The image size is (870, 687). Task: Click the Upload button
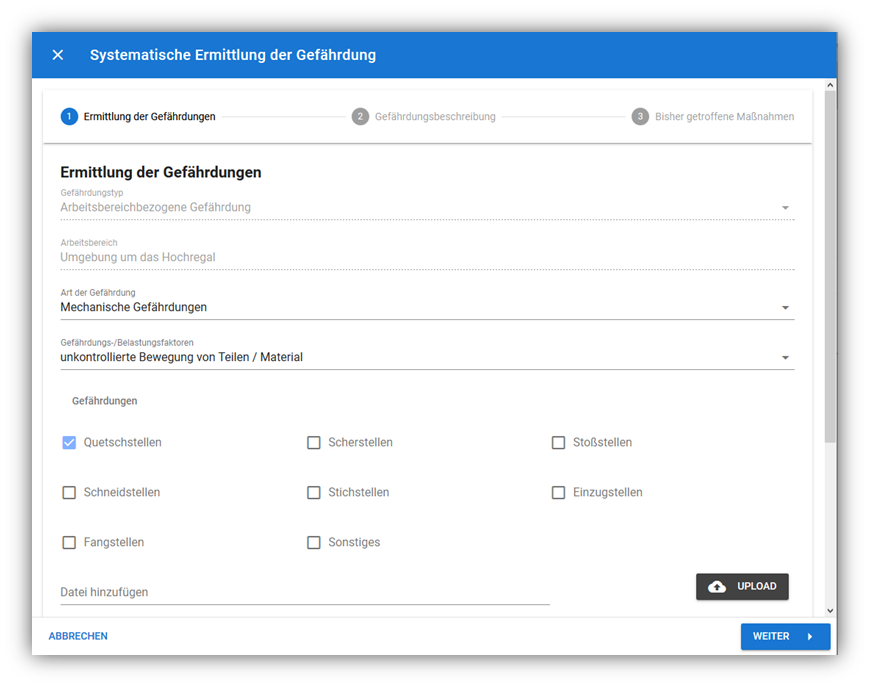(x=742, y=587)
